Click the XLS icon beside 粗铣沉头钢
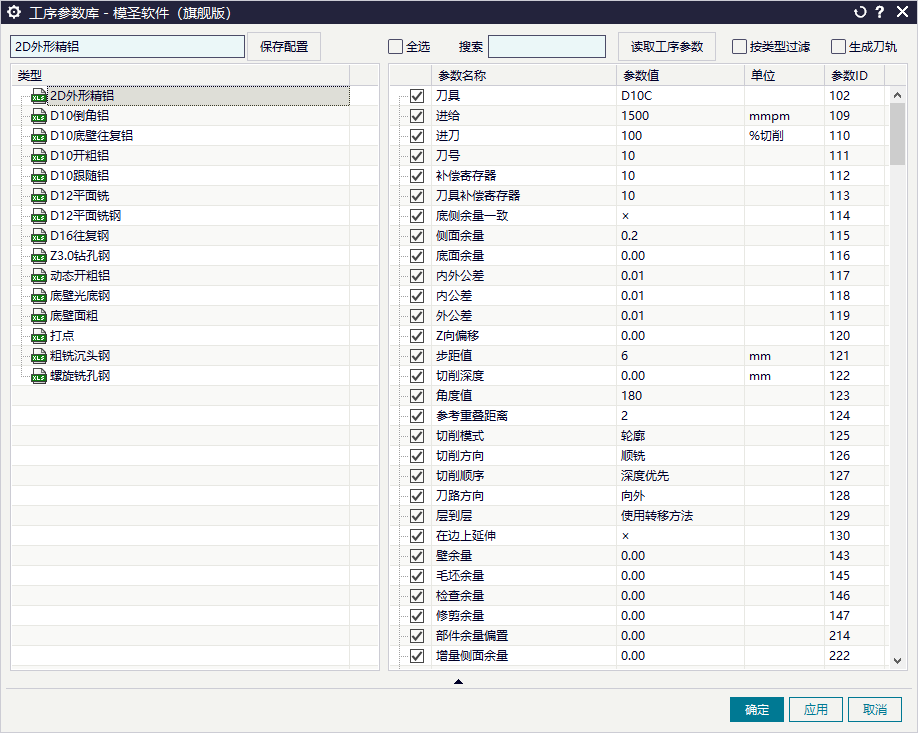 pos(39,356)
